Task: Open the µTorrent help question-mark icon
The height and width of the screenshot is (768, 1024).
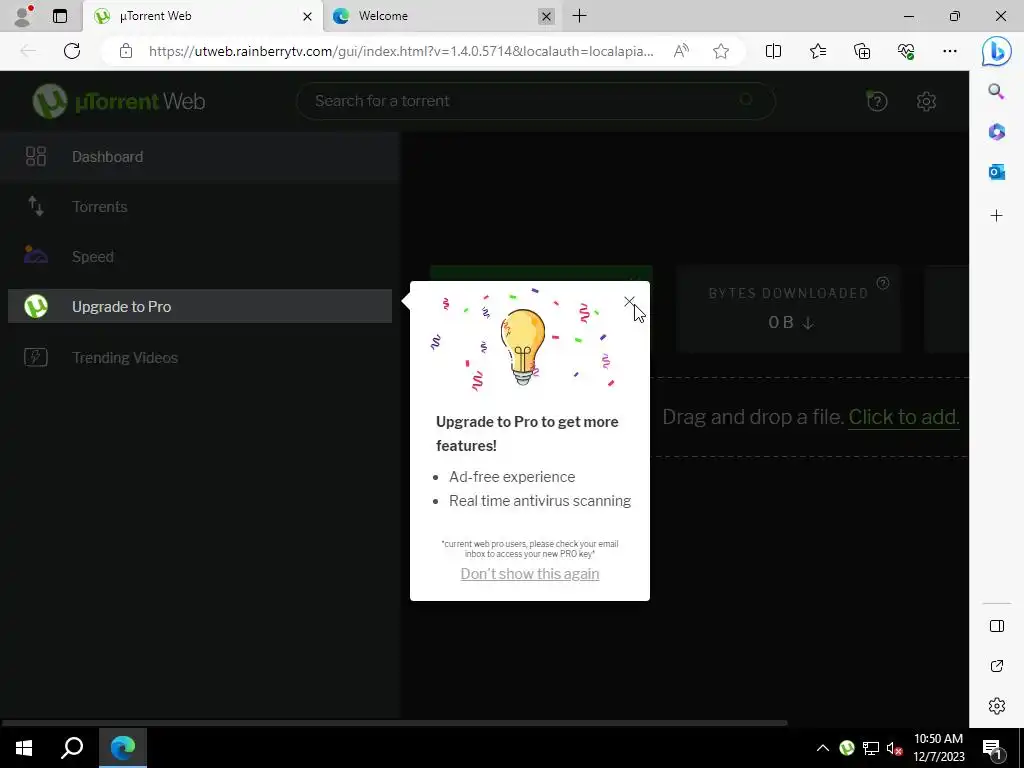Action: [876, 101]
